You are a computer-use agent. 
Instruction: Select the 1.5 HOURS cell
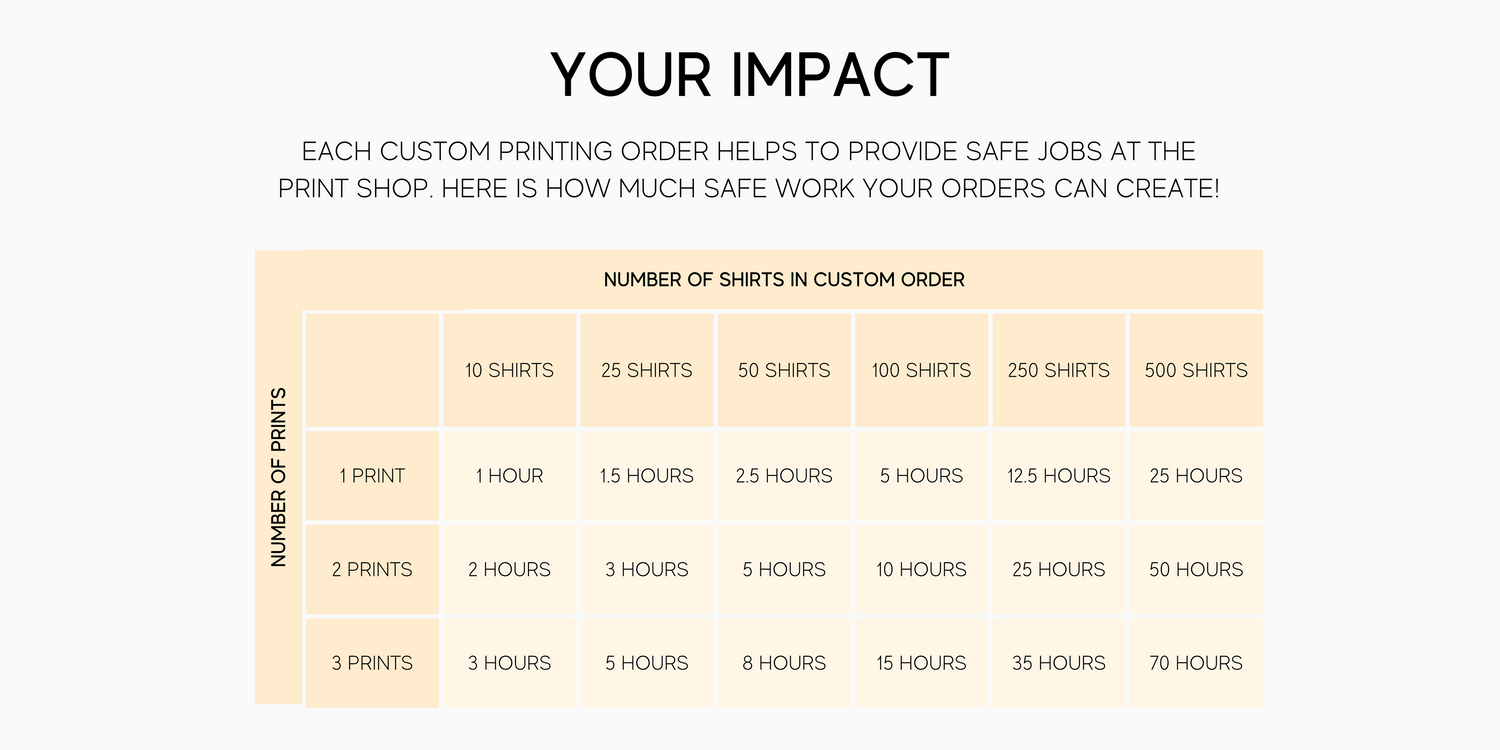tap(647, 476)
